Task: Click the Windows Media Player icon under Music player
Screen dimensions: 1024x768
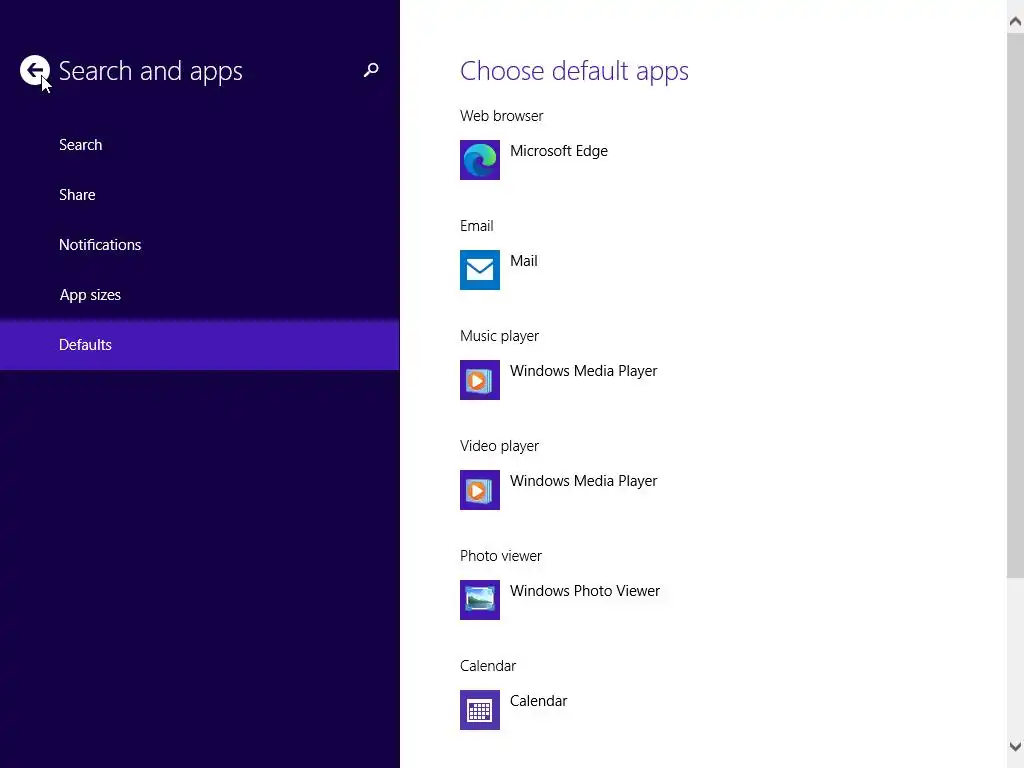Action: pos(479,380)
